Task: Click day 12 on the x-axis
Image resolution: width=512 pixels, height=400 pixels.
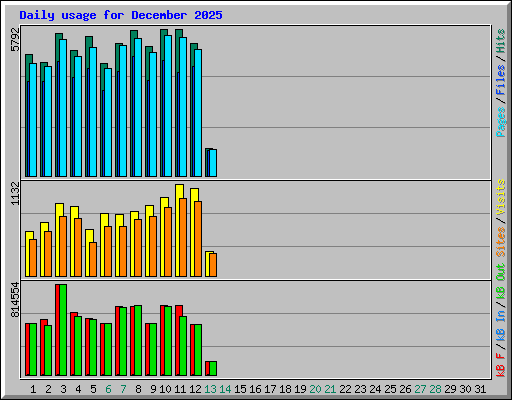Action: pos(195,389)
